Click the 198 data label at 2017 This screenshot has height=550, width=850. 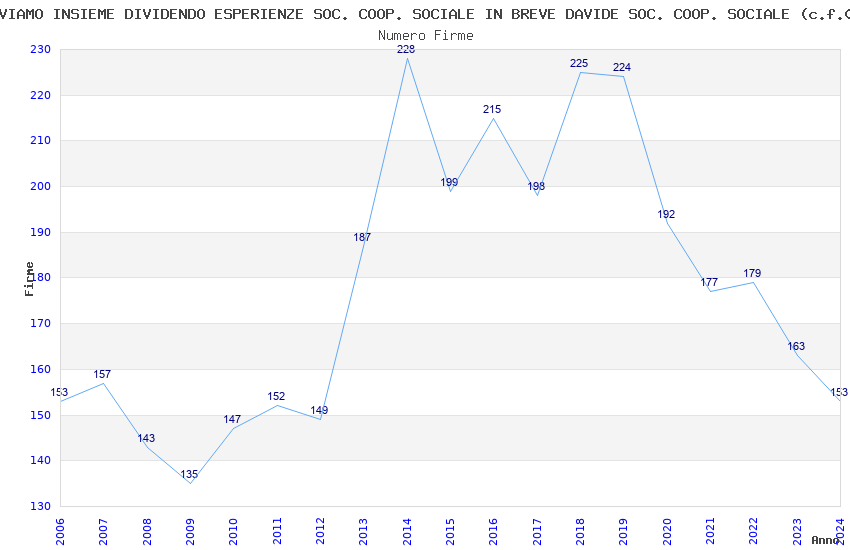coord(536,186)
